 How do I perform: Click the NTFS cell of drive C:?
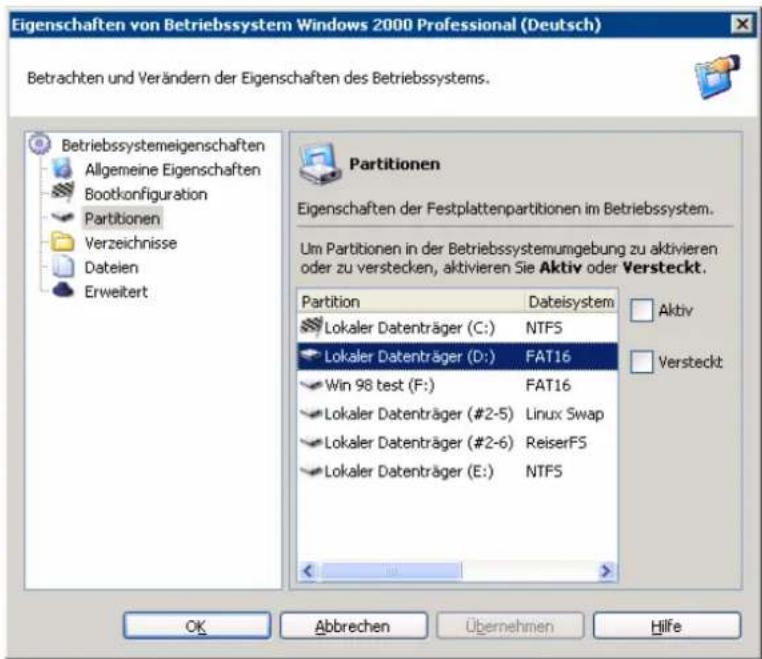click(x=544, y=328)
